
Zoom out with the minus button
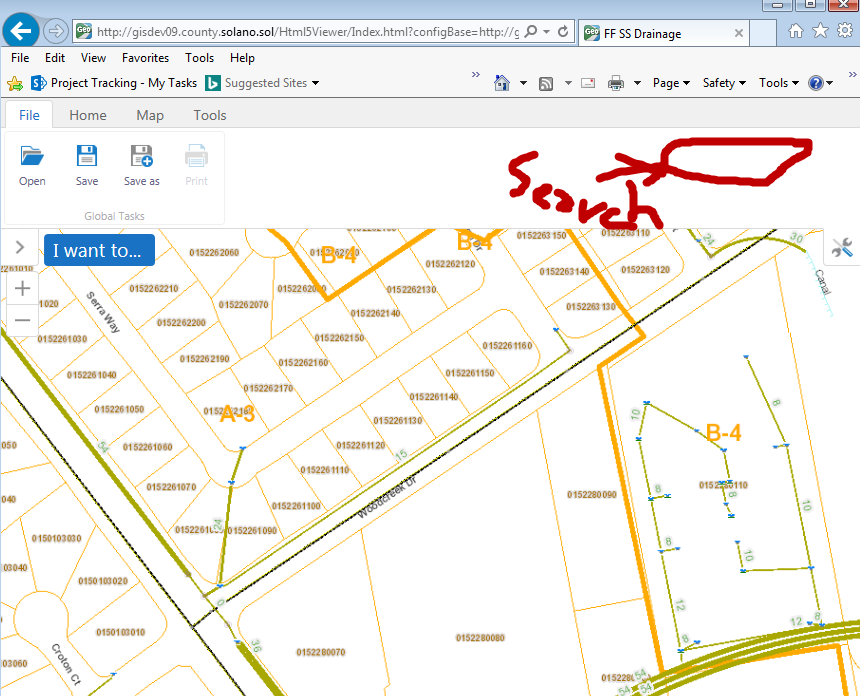22,320
